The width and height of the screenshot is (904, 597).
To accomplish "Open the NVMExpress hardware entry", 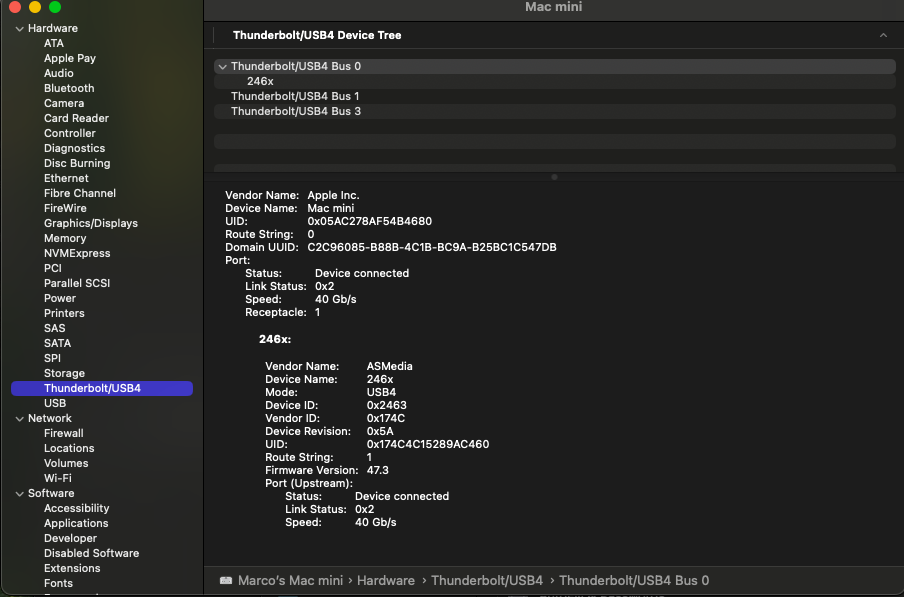I will pyautogui.click(x=77, y=253).
